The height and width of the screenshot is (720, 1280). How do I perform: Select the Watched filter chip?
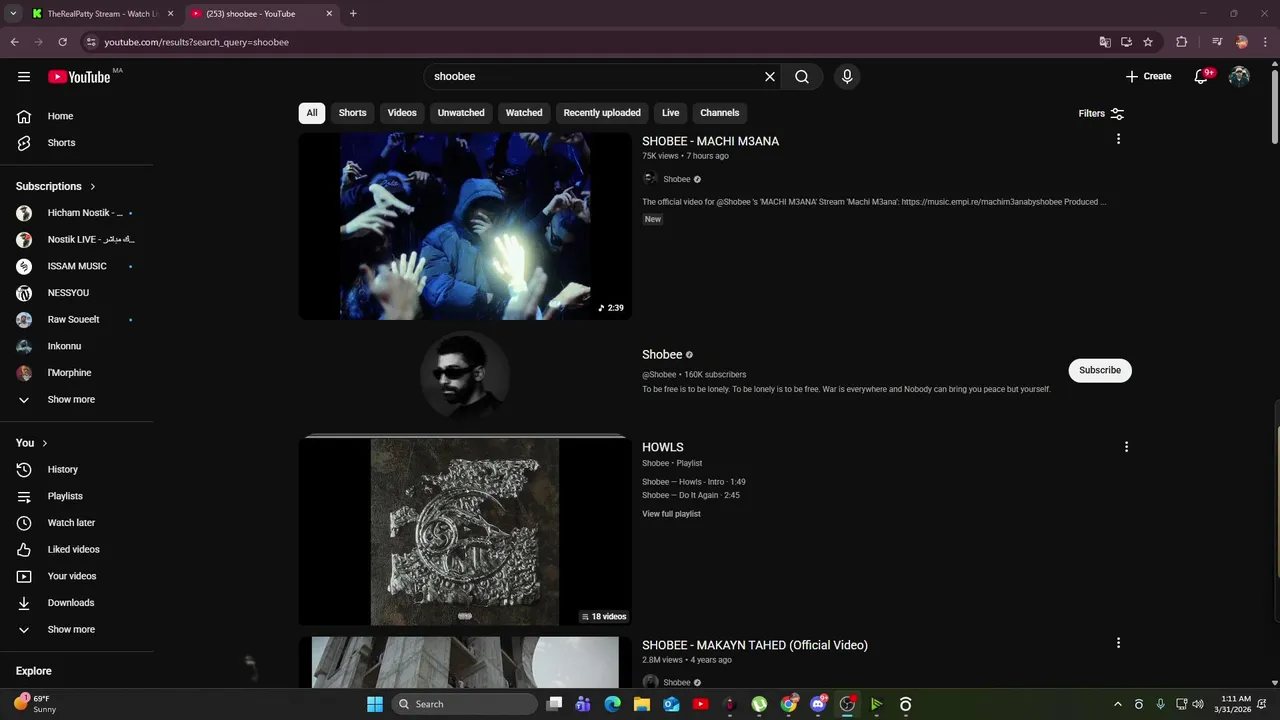(x=524, y=113)
